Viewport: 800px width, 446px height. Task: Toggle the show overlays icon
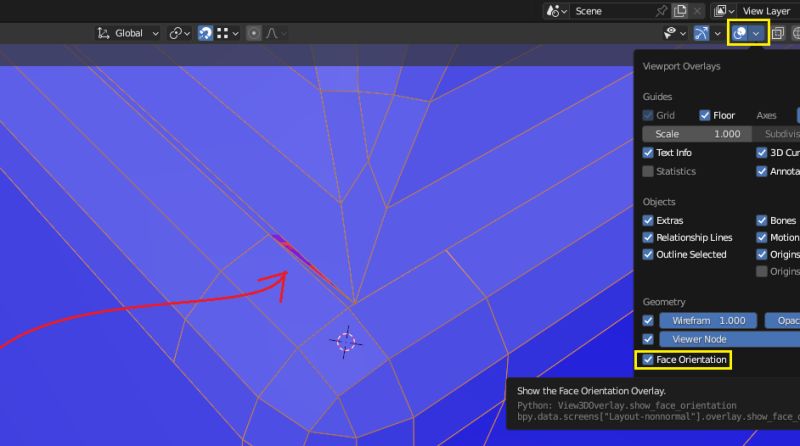739,33
